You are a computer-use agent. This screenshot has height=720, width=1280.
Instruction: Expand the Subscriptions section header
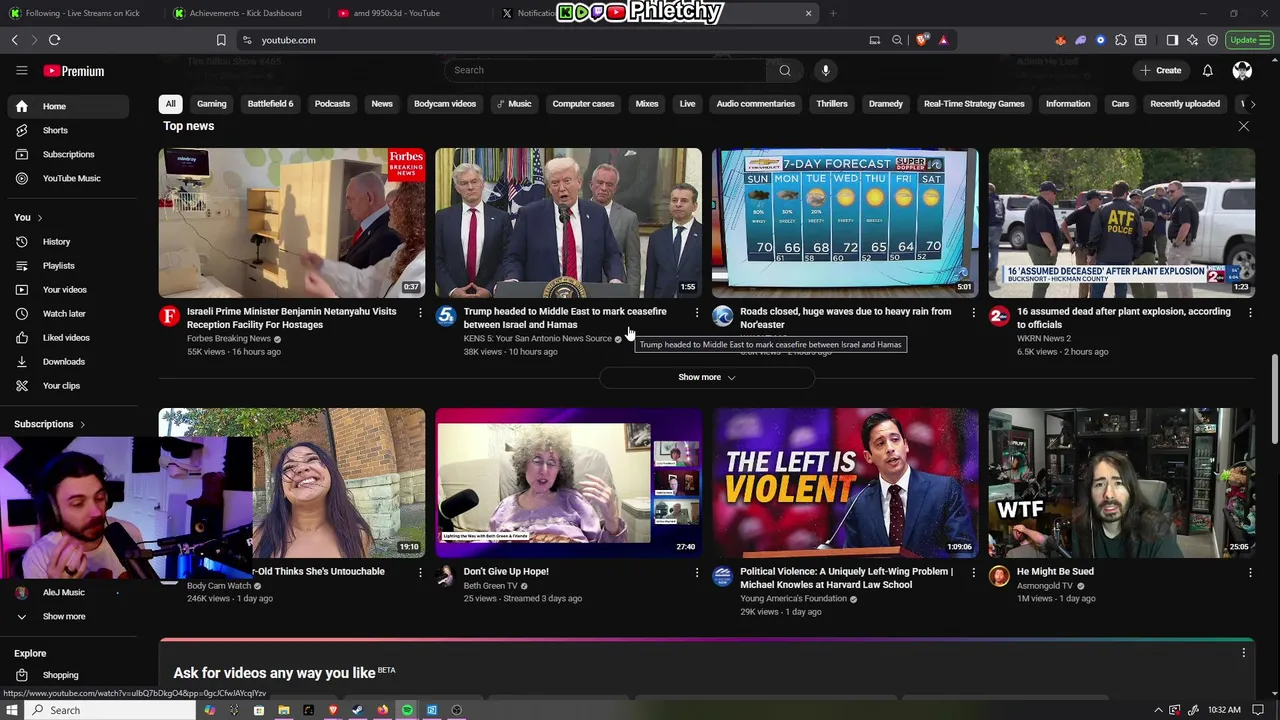(50, 424)
